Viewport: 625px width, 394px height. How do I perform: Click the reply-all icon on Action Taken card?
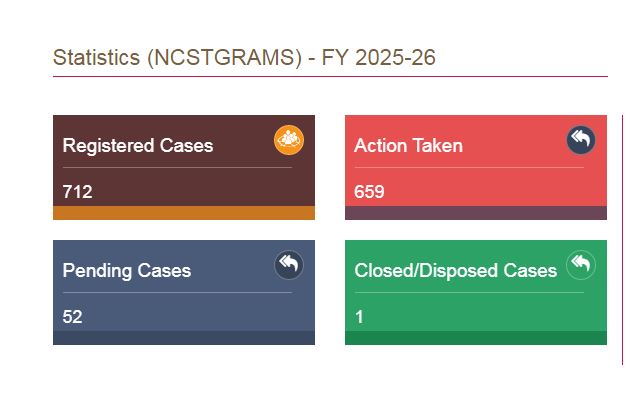pos(581,140)
